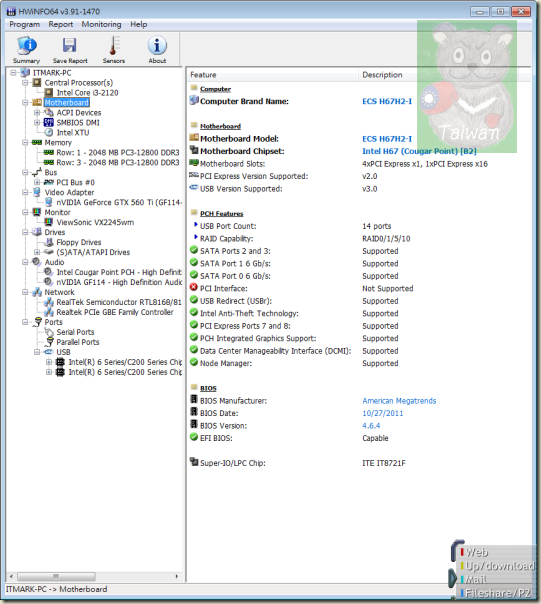541x604 pixels.
Task: Click the SMBIOS DMI icon
Action: coord(49,122)
